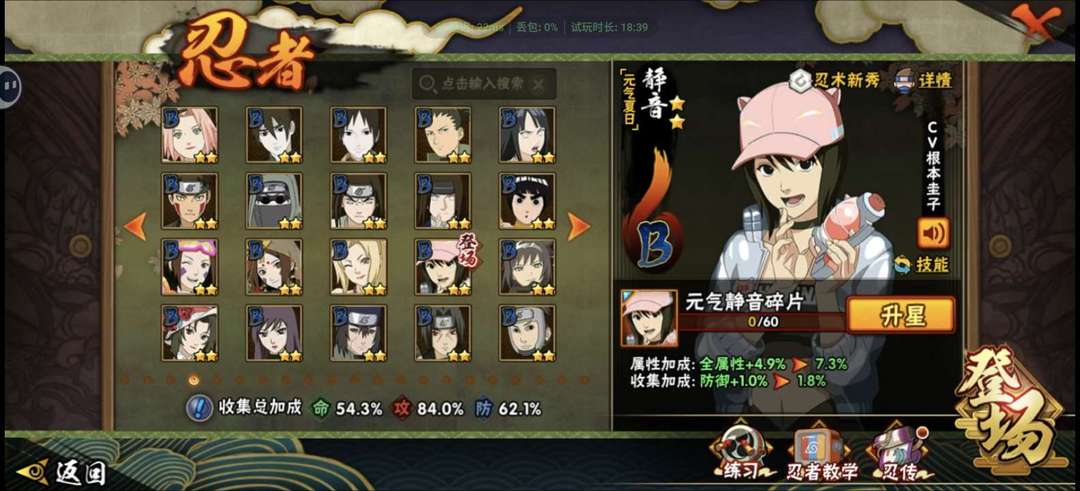
Task: Go to previous ninja page arrow
Action: [136, 226]
